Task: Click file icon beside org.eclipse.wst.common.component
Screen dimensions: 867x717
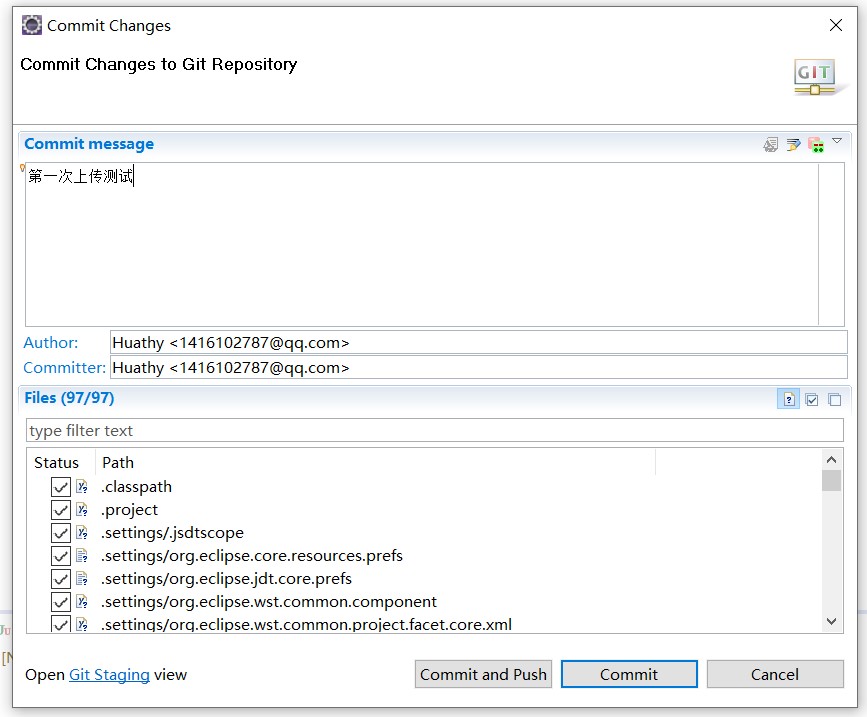Action: coord(82,601)
